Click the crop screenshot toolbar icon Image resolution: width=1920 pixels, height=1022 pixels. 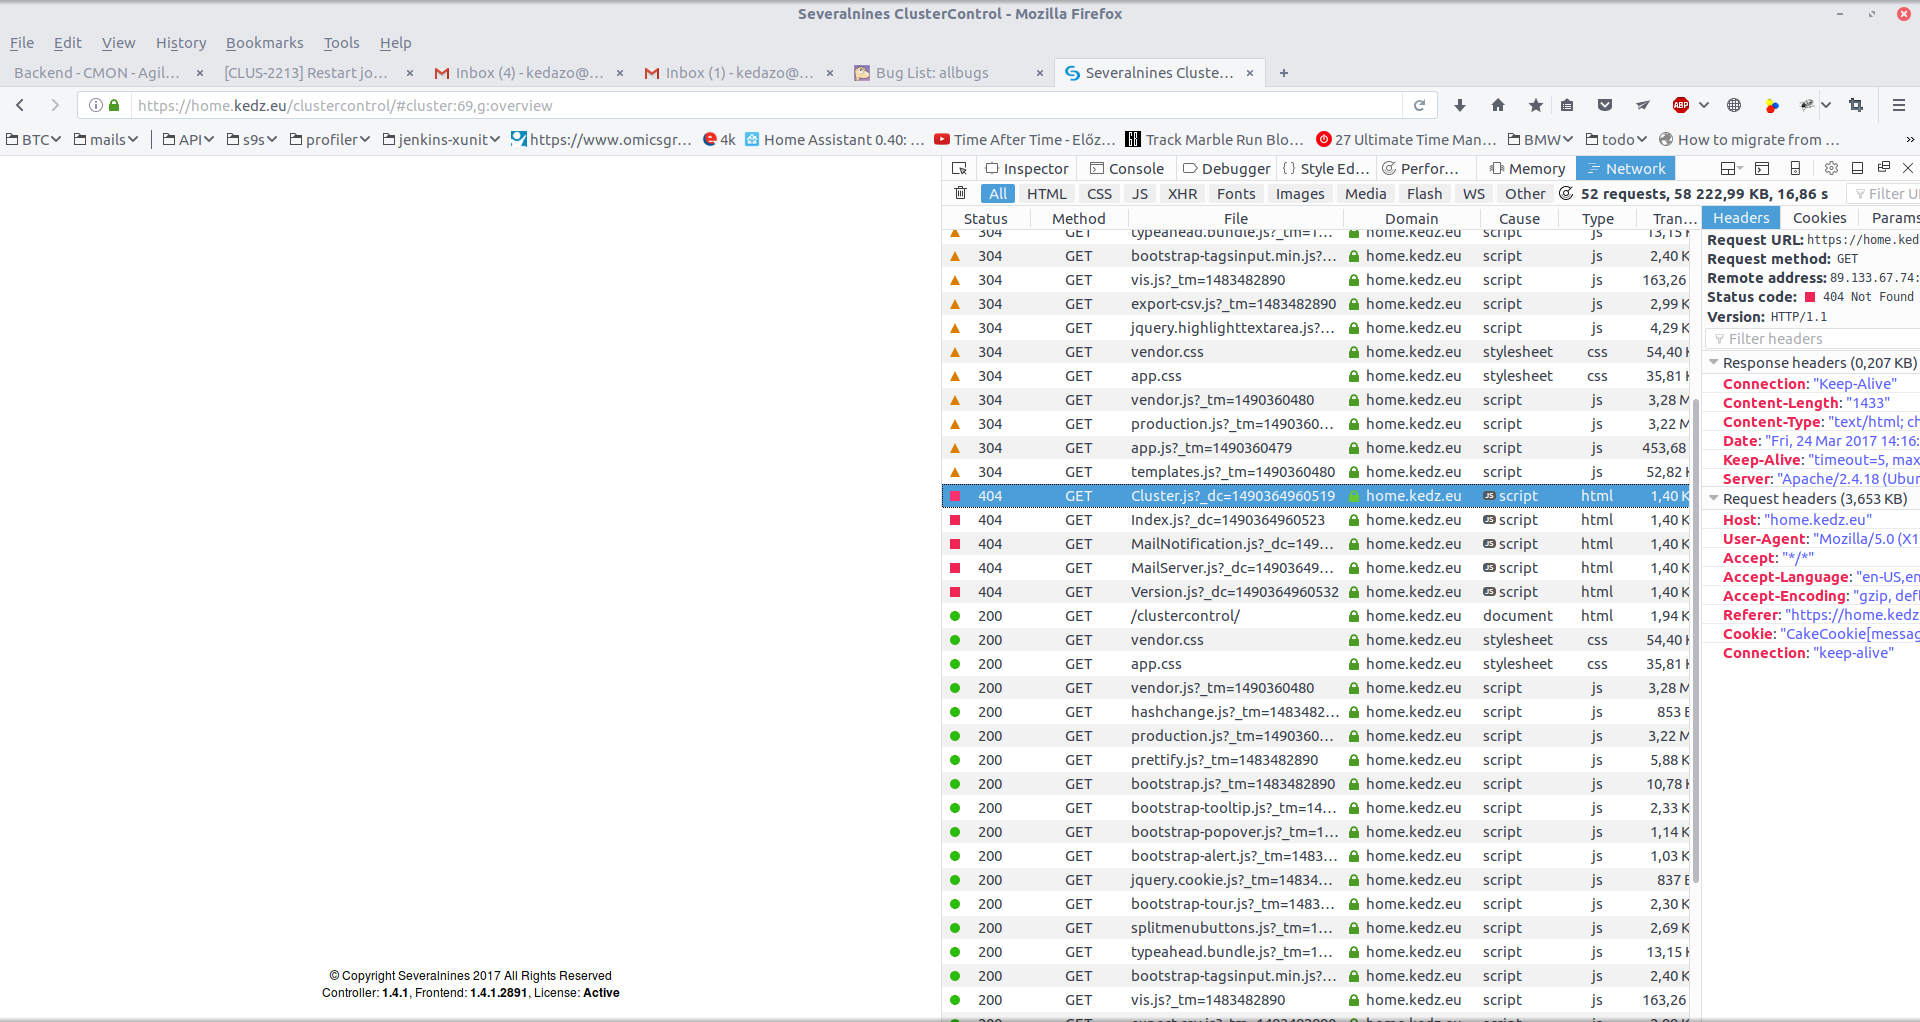(1856, 105)
